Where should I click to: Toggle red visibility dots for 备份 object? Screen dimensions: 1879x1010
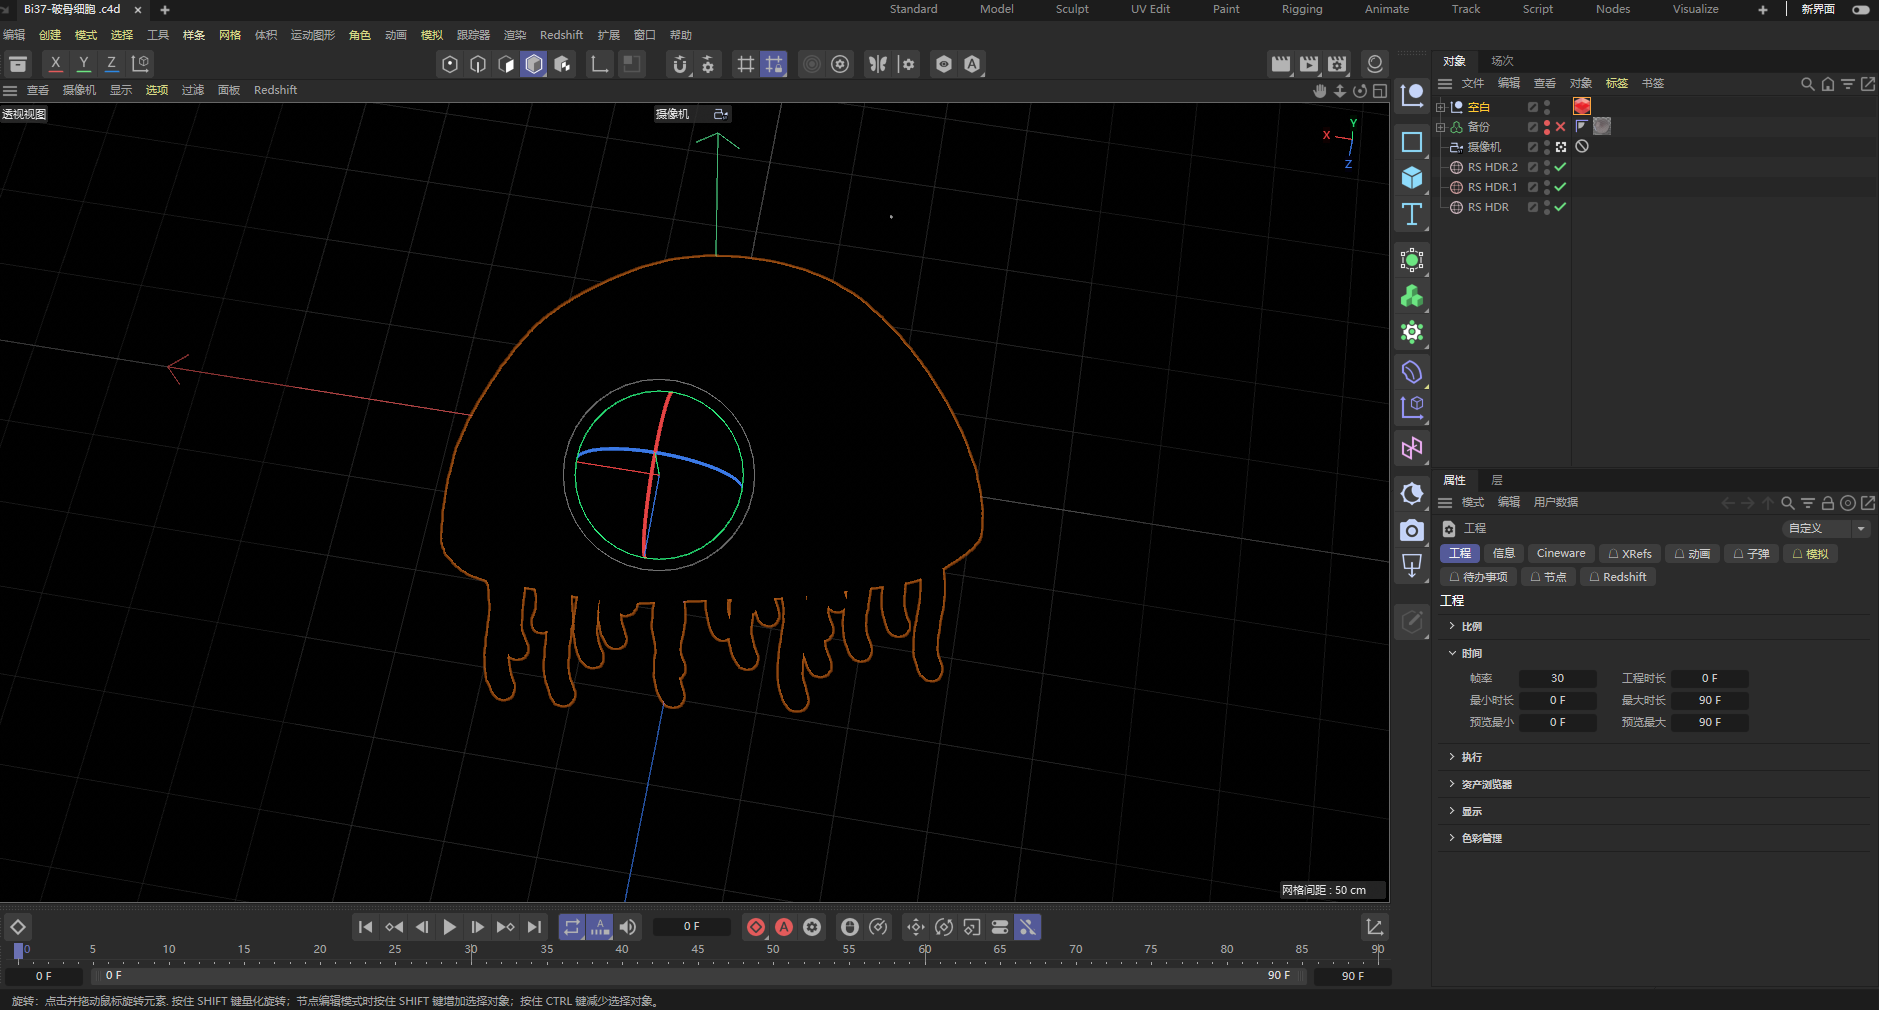pyautogui.click(x=1547, y=127)
